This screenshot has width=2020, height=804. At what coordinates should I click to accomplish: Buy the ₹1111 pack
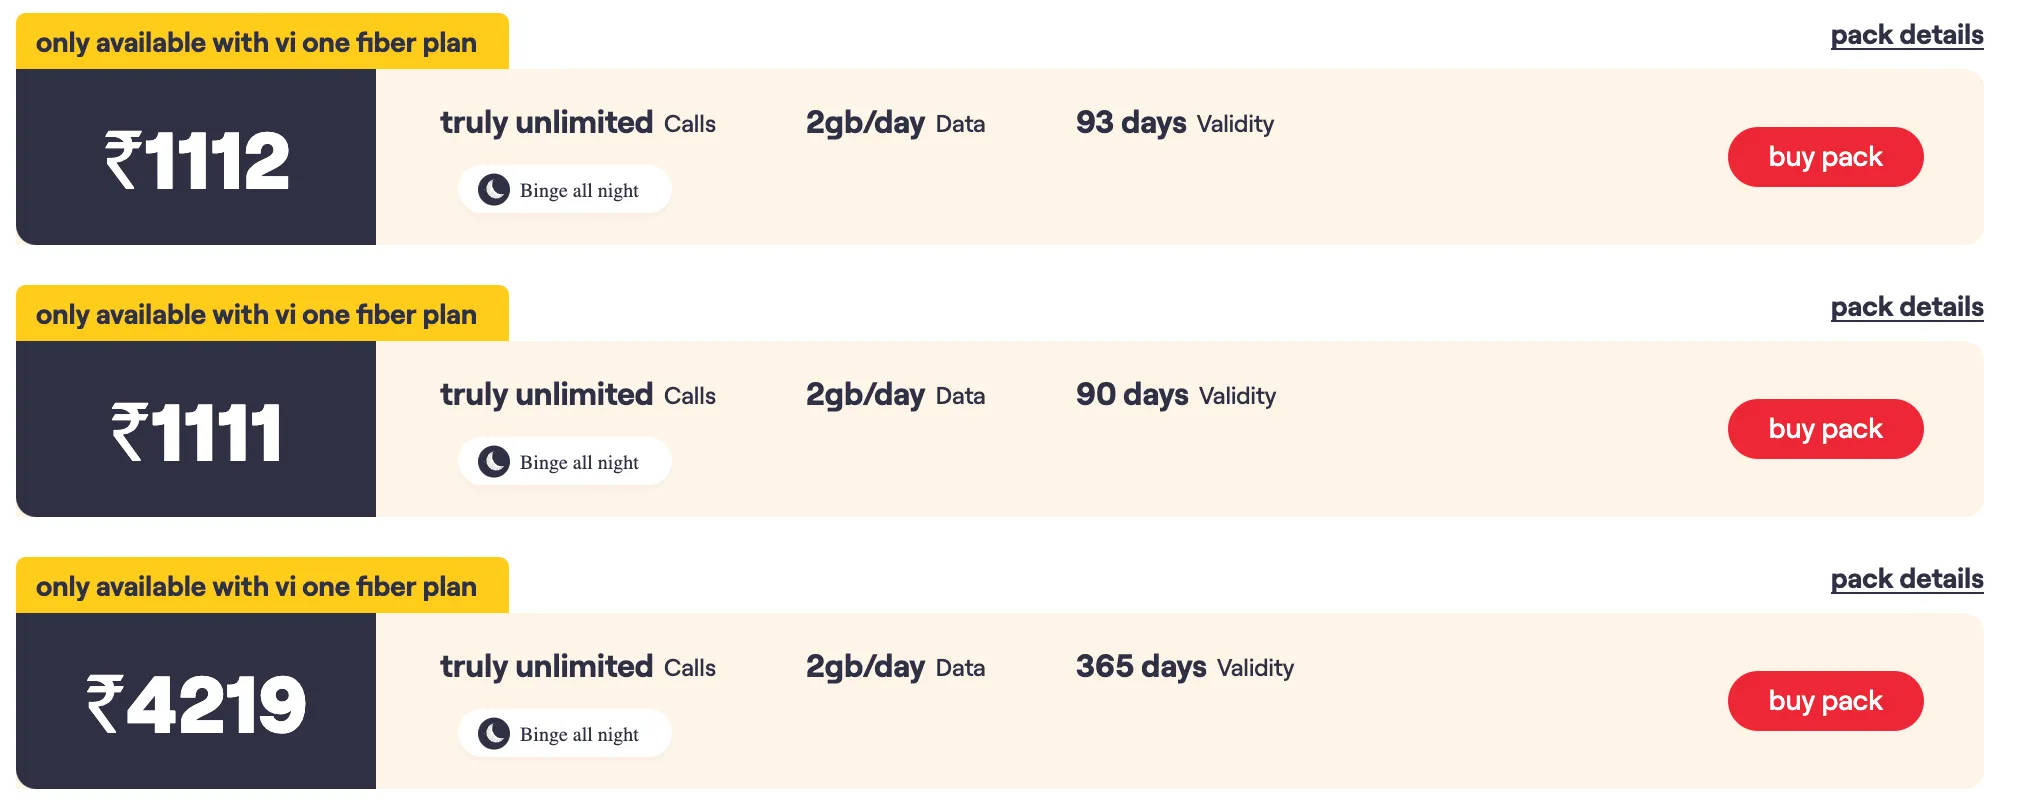(1825, 429)
